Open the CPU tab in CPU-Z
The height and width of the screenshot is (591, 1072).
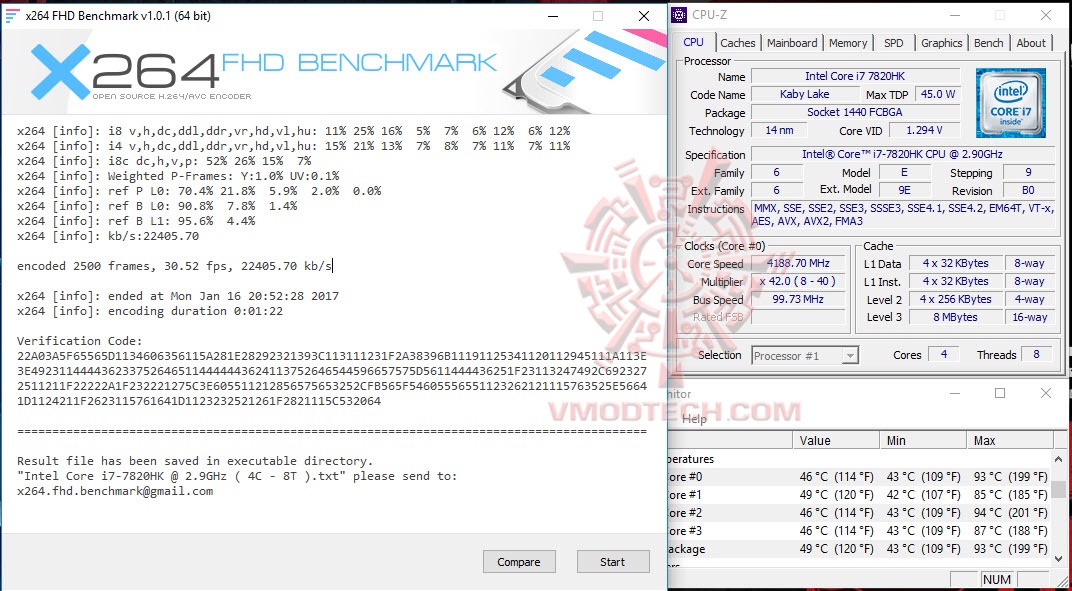click(693, 42)
